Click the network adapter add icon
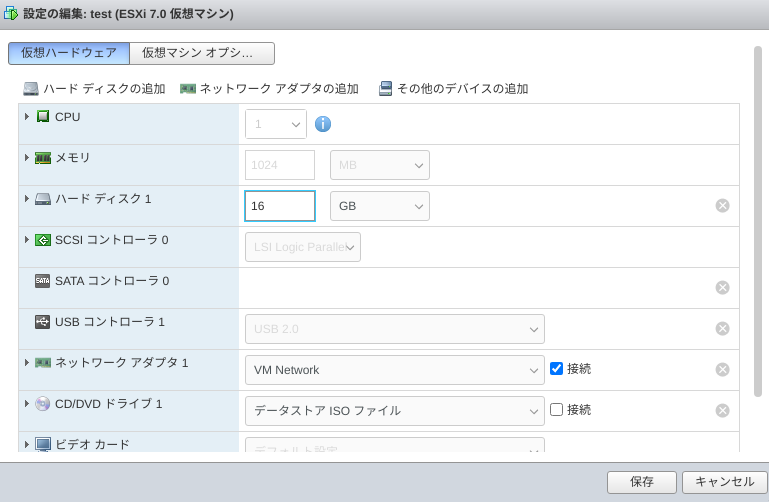Viewport: 769px width, 502px height. [188, 89]
